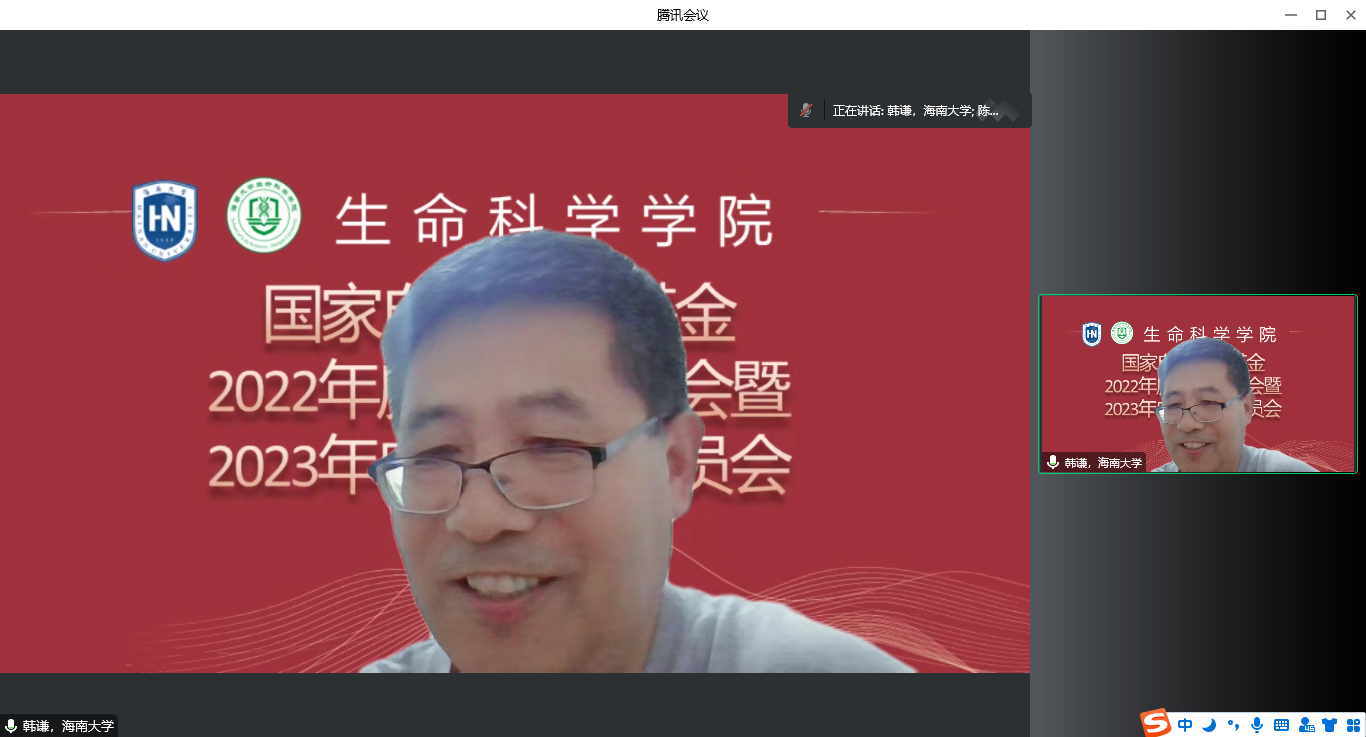Image resolution: width=1366 pixels, height=737 pixels.
Task: Open the Sogou soft keyboard
Action: click(1281, 725)
